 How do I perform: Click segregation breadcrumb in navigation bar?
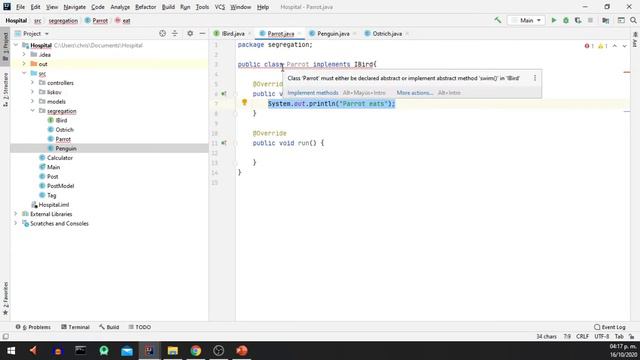63,20
